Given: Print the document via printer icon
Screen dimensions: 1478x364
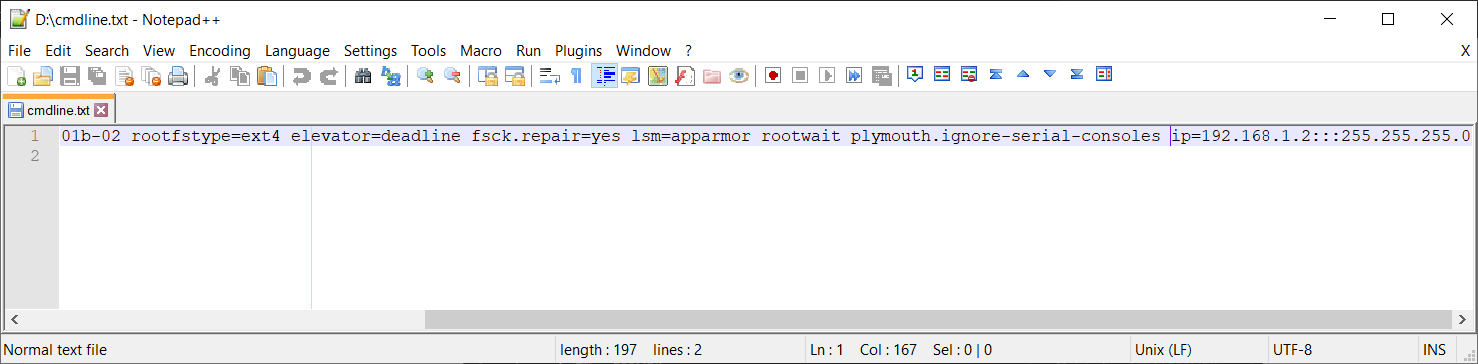Looking at the screenshot, I should point(178,75).
